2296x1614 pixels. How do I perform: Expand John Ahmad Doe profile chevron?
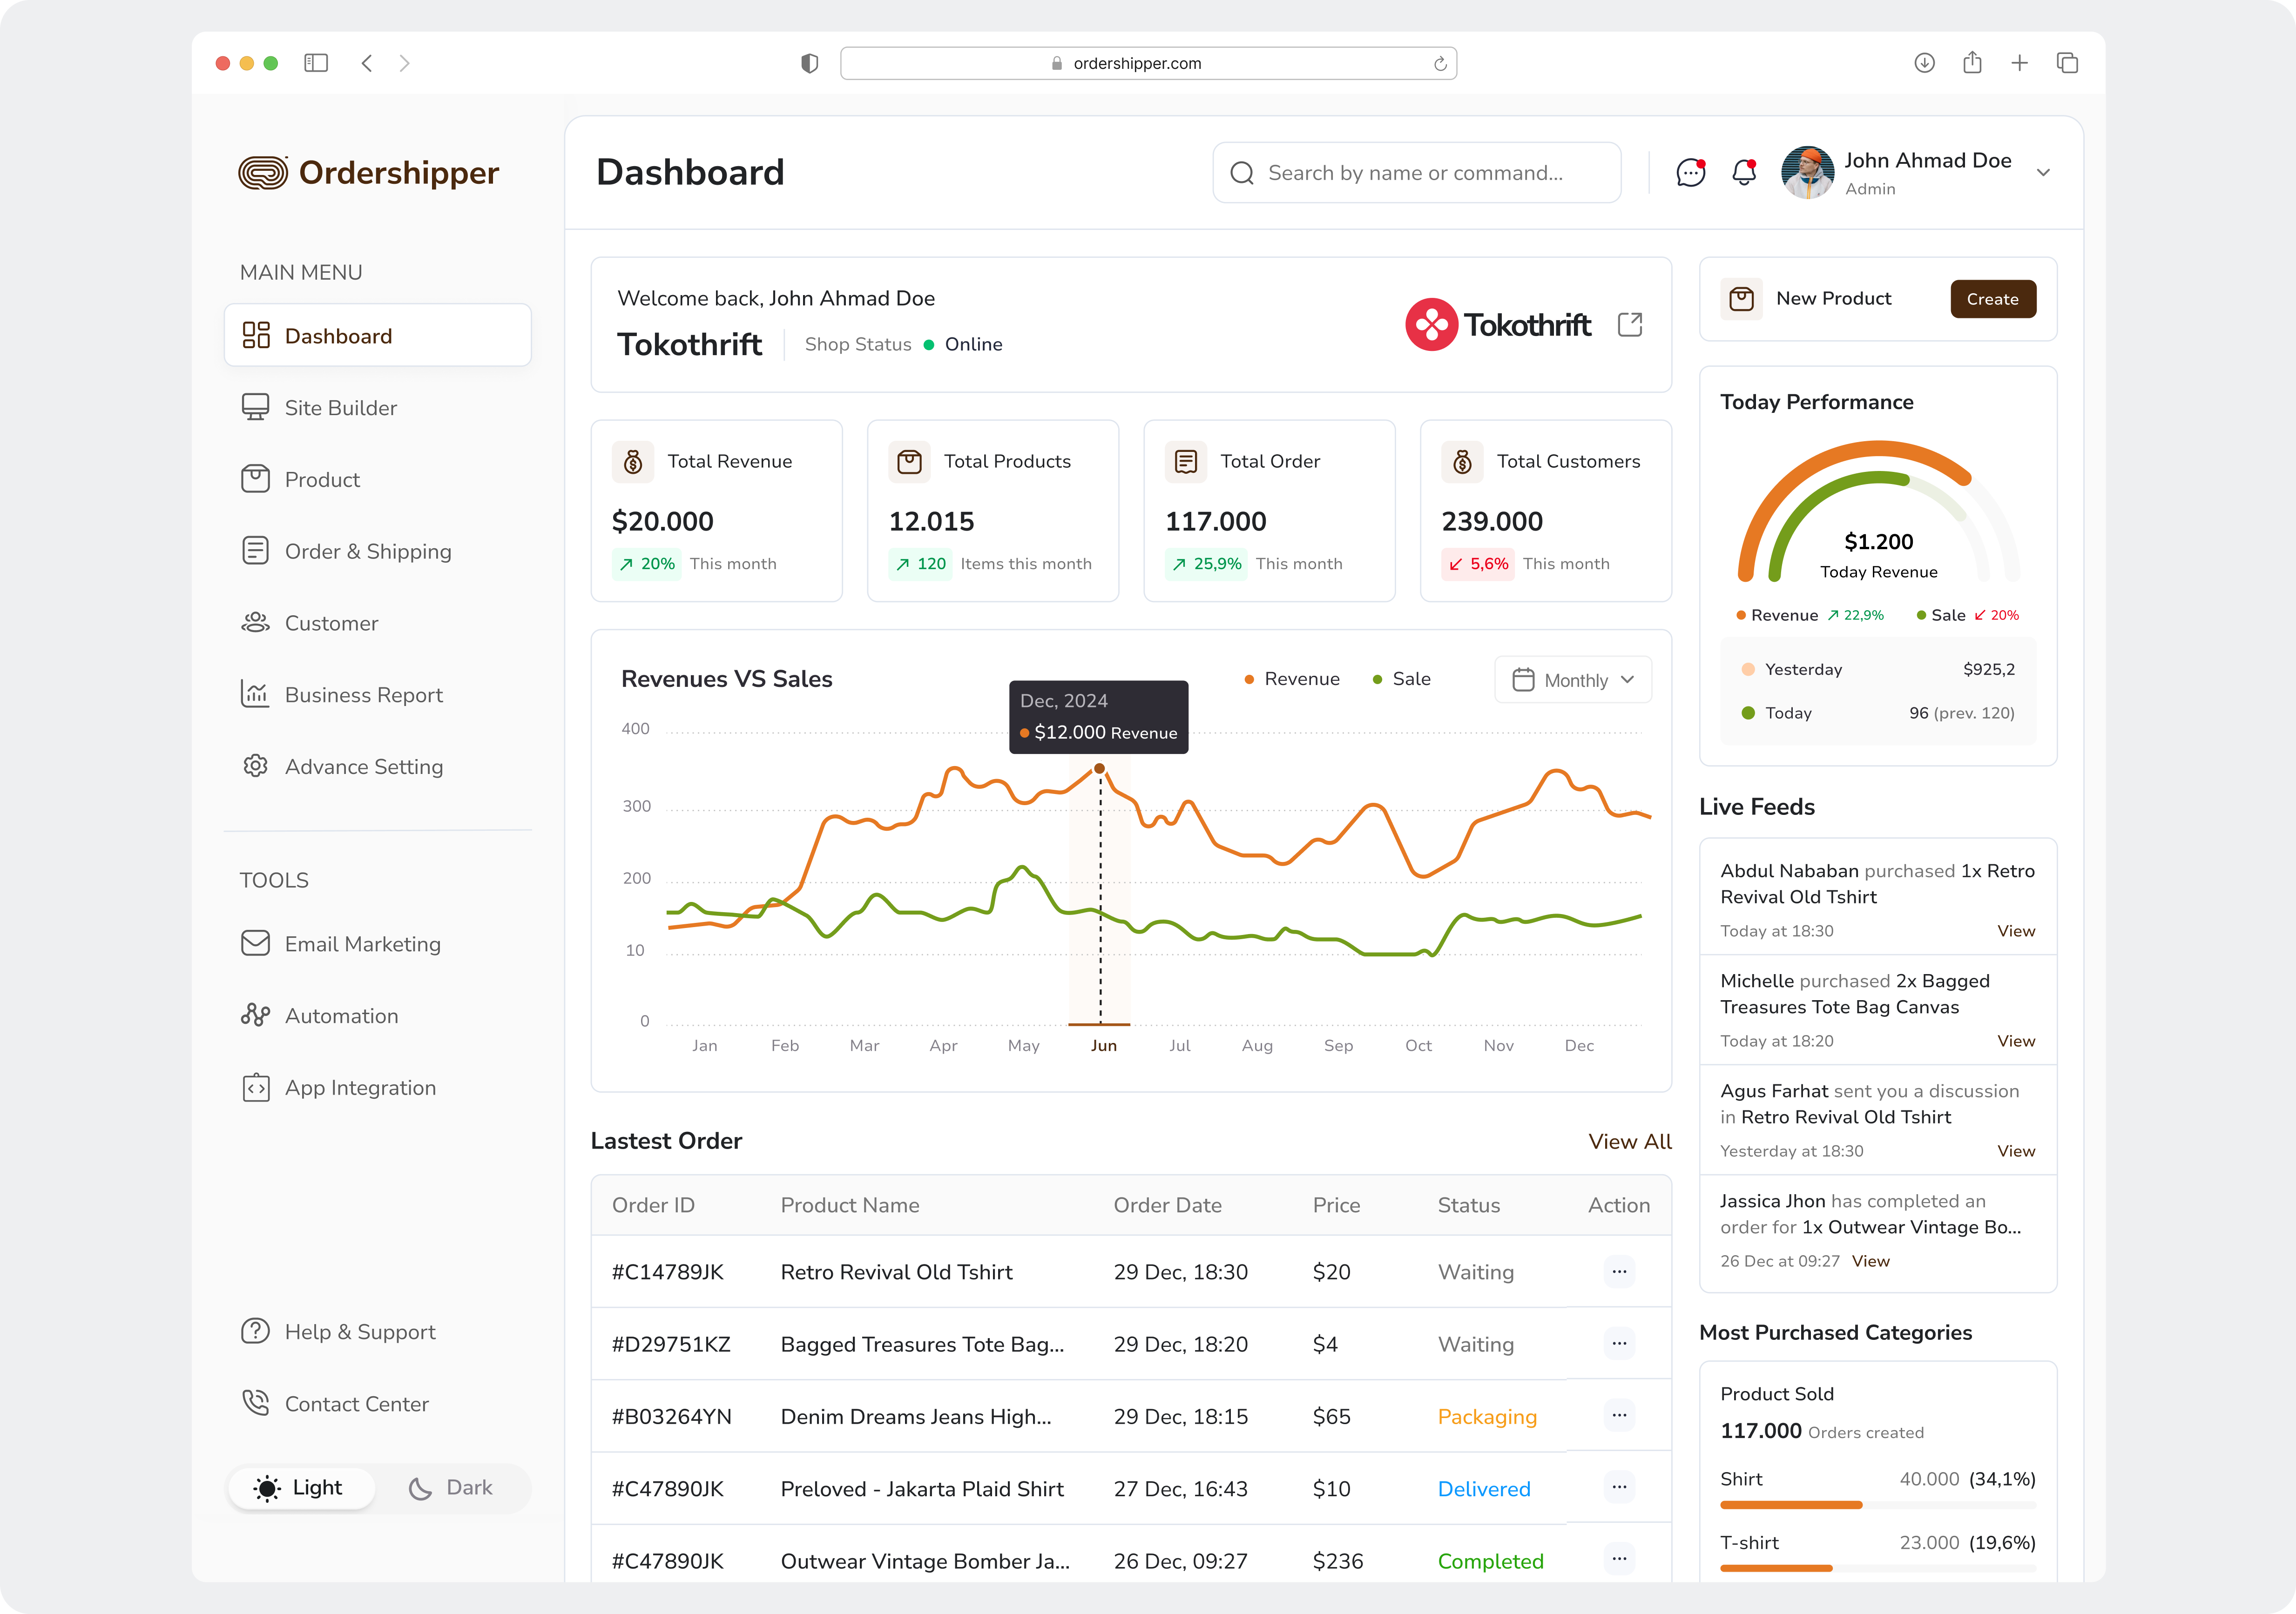click(x=2043, y=173)
